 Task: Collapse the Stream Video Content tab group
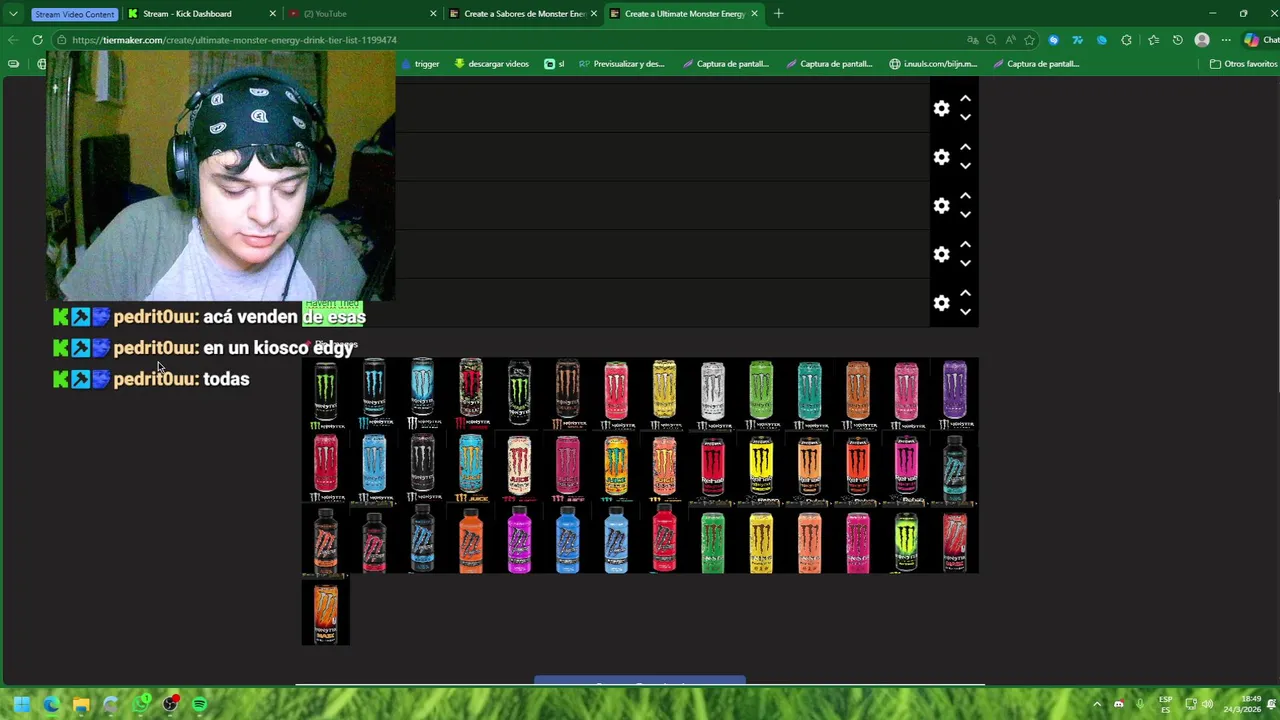pyautogui.click(x=74, y=14)
